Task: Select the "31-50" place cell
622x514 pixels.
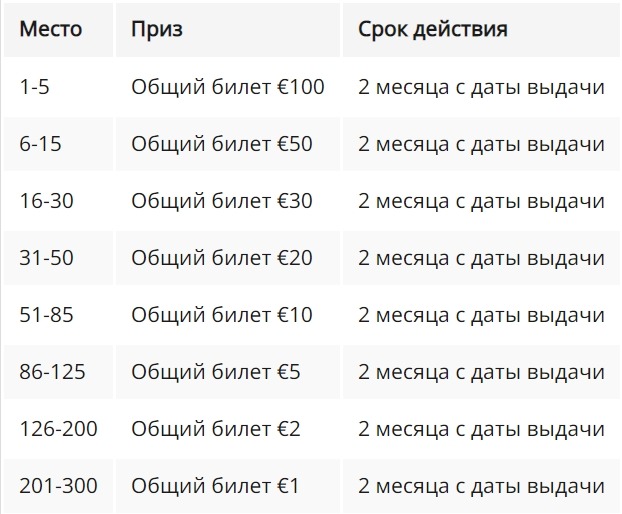Action: tap(46, 258)
